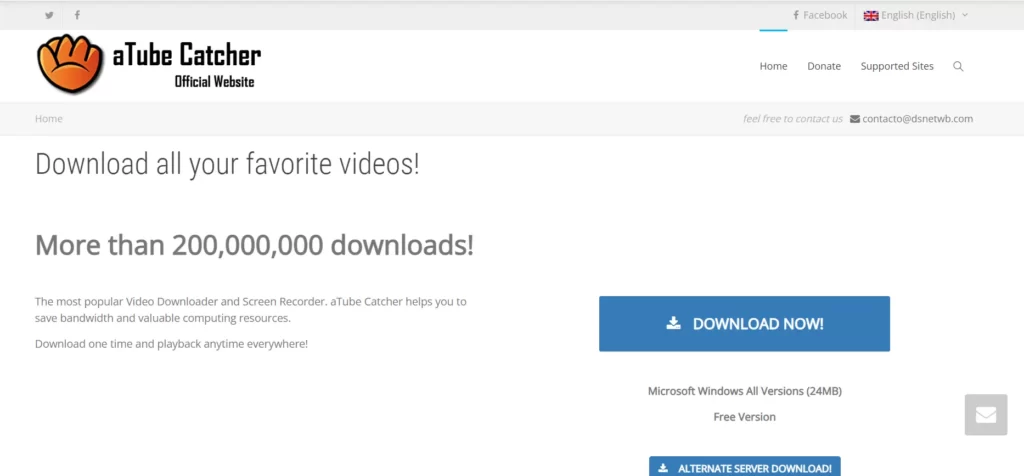Click 'feel free to contact us' text
This screenshot has height=476, width=1024.
click(793, 119)
